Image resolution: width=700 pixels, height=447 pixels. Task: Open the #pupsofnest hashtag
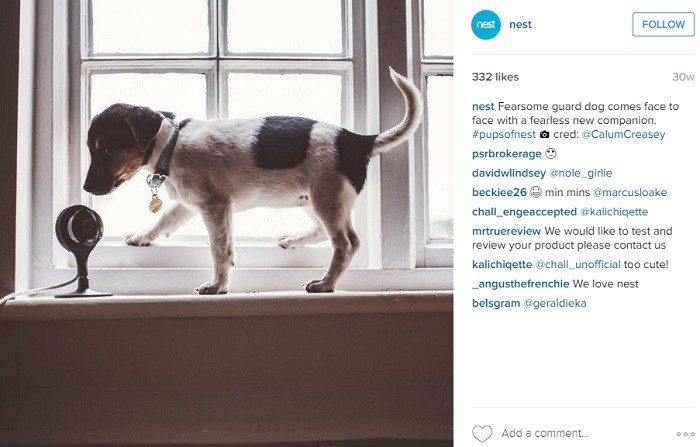pyautogui.click(x=504, y=134)
